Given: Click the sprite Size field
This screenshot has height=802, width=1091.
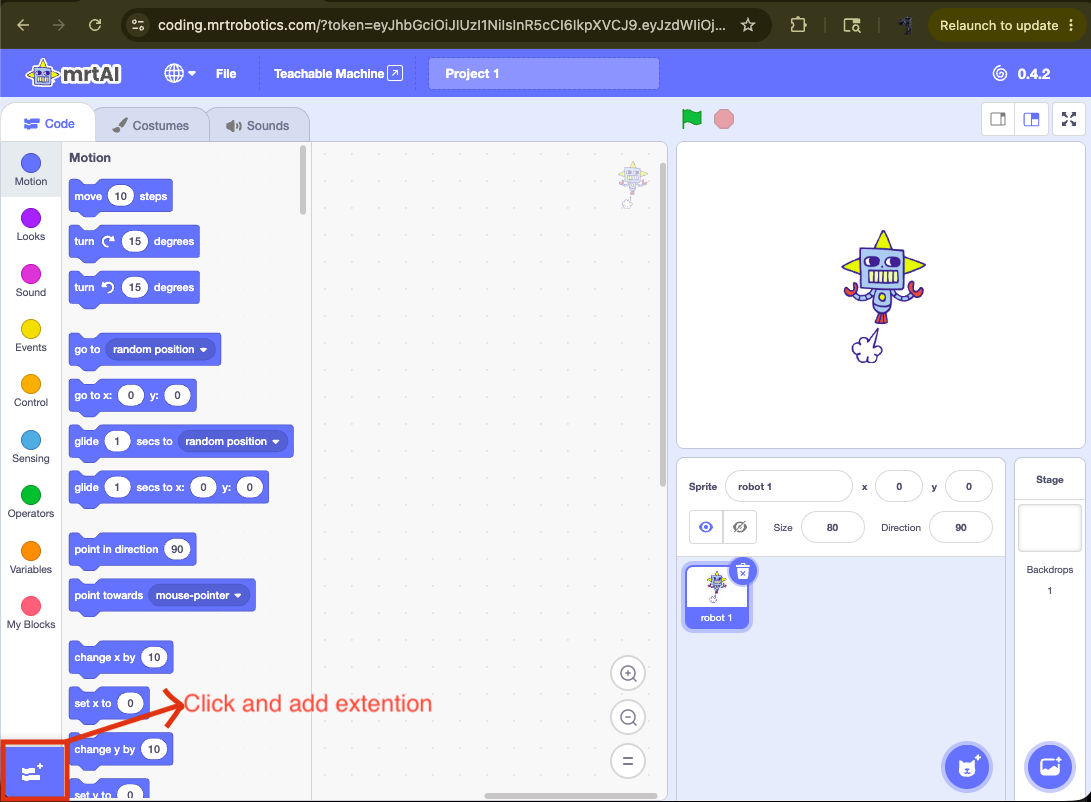Looking at the screenshot, I should [832, 527].
